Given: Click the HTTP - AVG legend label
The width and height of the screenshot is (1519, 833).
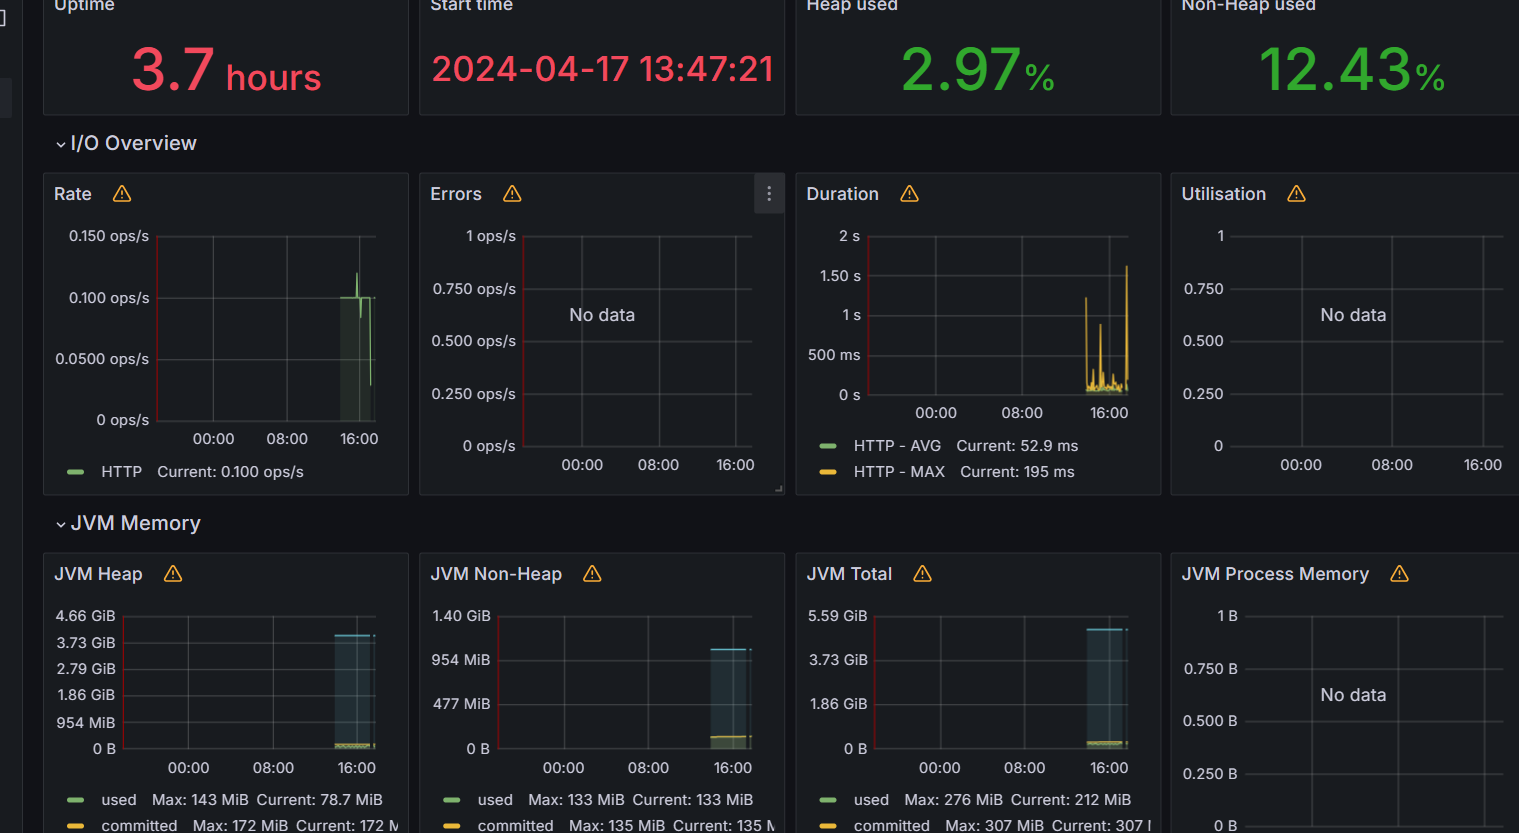Looking at the screenshot, I should (x=897, y=445).
